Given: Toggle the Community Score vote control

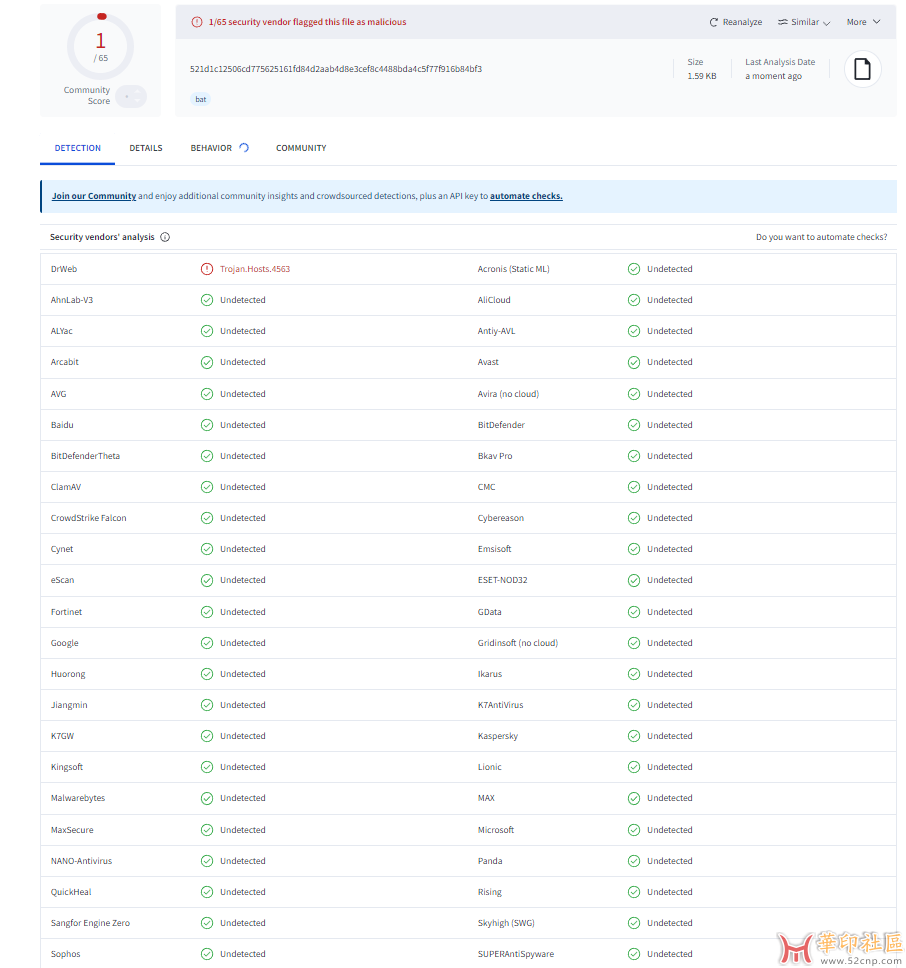Looking at the screenshot, I should pos(131,96).
